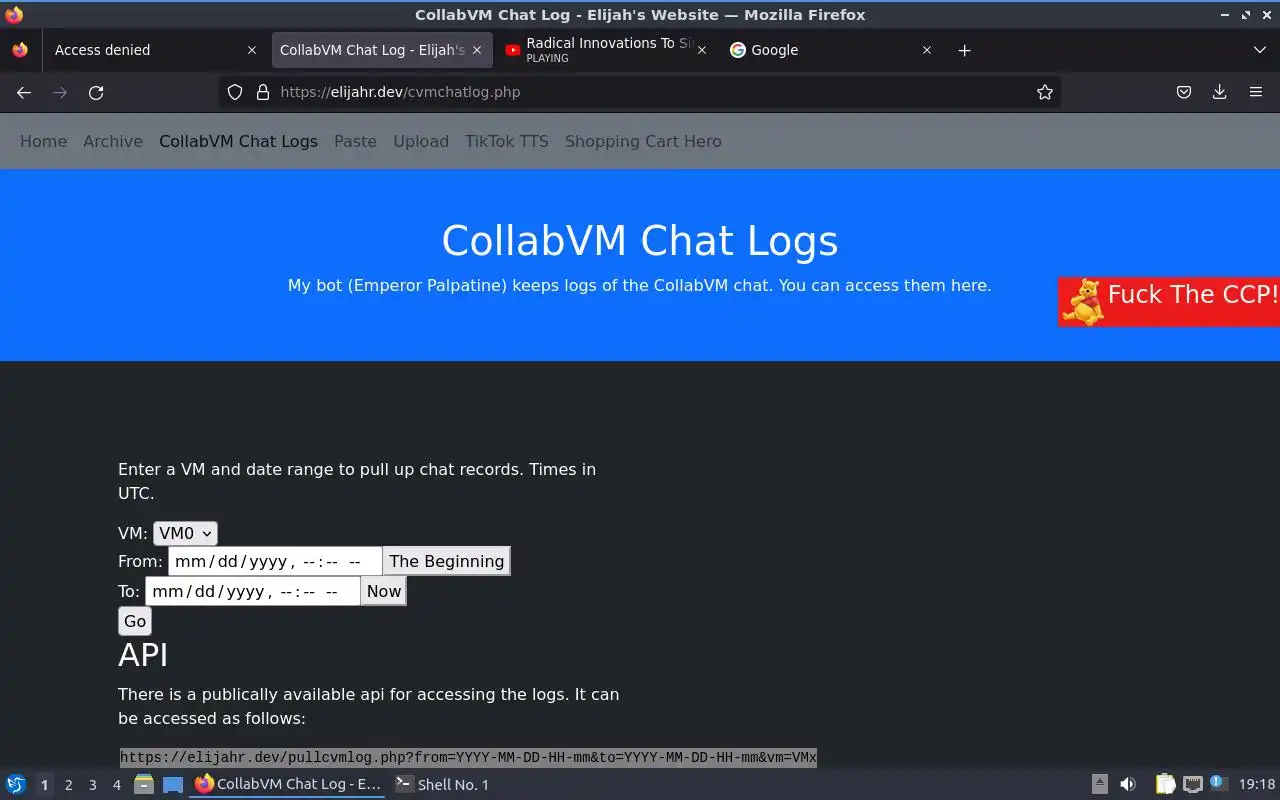Open the Paste nav link
This screenshot has width=1280, height=800.
pos(355,141)
